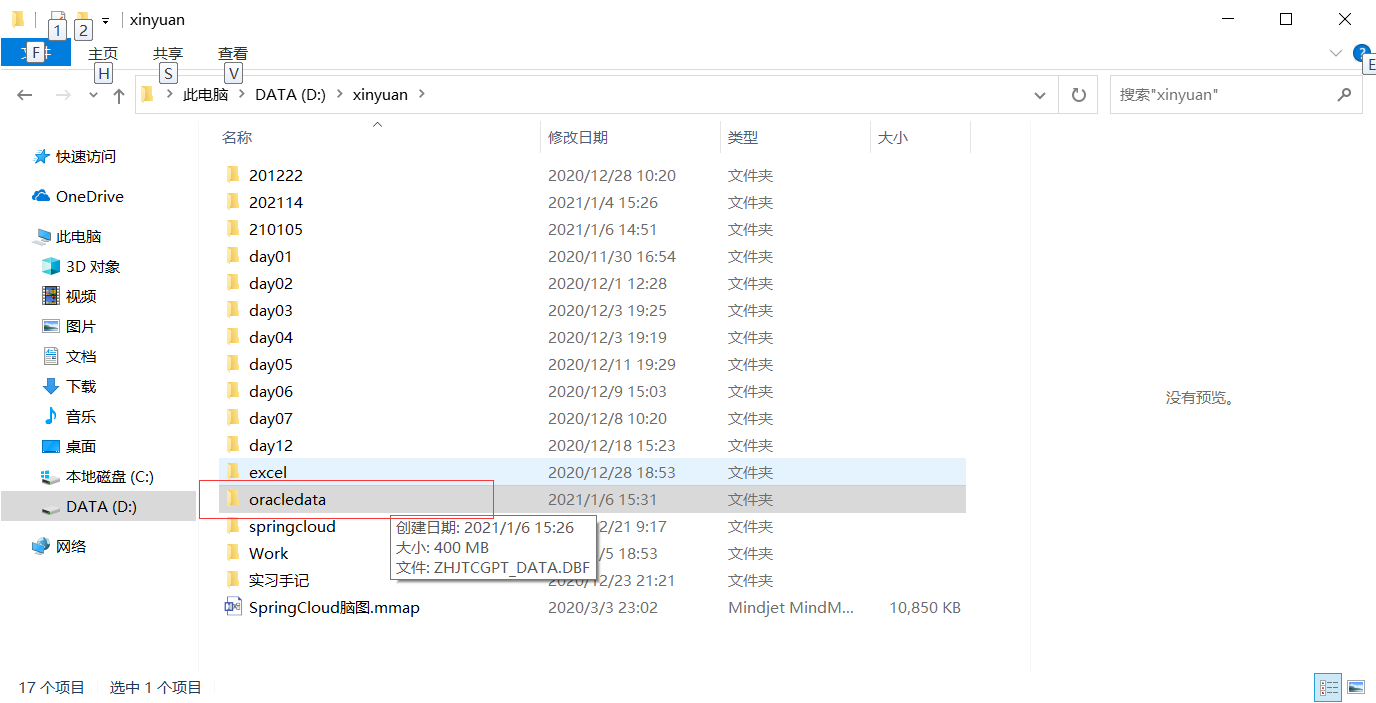
Task: Sort by 类型 column header
Action: point(743,137)
